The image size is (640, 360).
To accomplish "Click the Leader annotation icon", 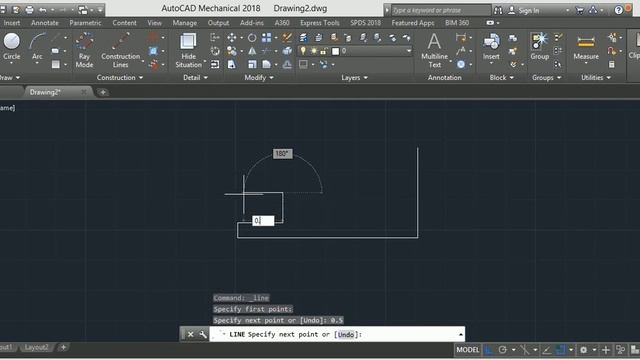I will (x=461, y=51).
